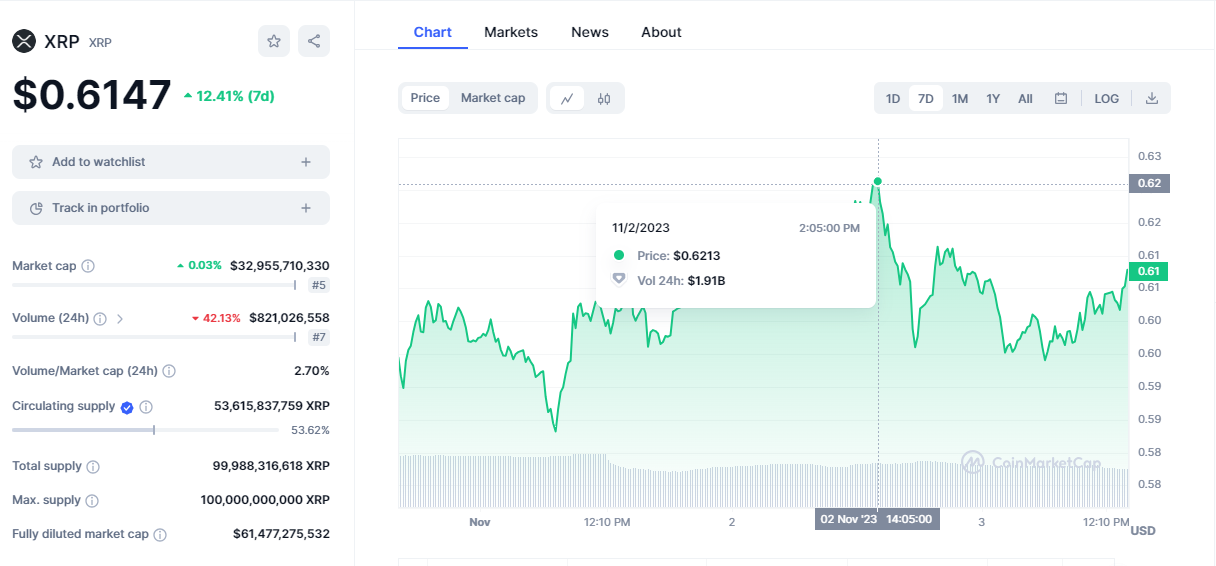This screenshot has height=566, width=1216.
Task: Enable LOG scale on chart
Action: pos(1107,98)
